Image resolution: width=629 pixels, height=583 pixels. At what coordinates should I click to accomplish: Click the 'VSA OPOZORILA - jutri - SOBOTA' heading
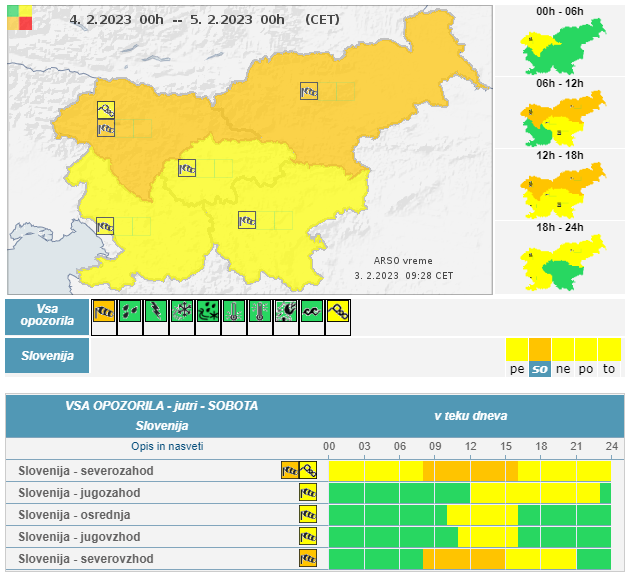[x=162, y=406]
